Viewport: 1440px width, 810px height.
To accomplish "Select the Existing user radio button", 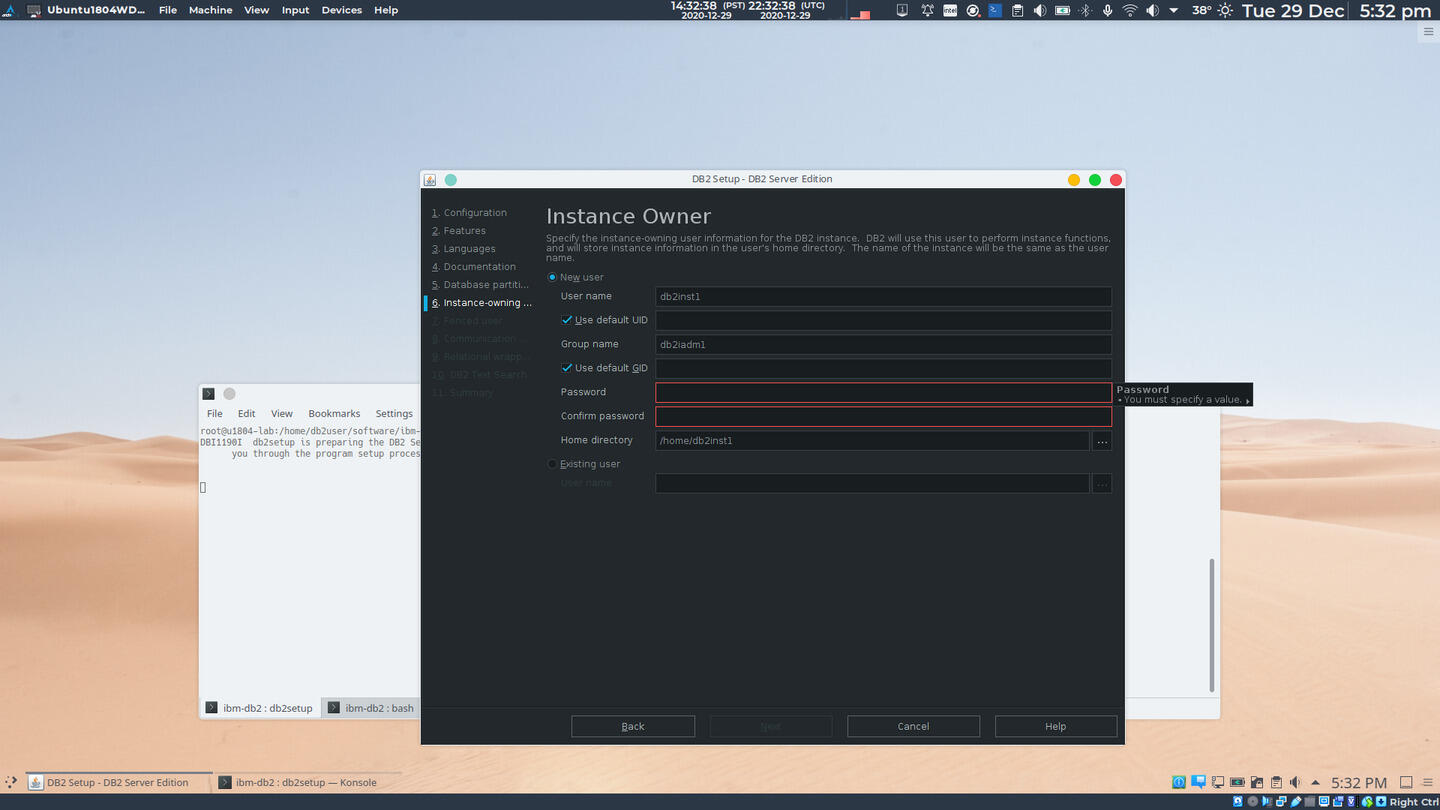I will point(552,464).
